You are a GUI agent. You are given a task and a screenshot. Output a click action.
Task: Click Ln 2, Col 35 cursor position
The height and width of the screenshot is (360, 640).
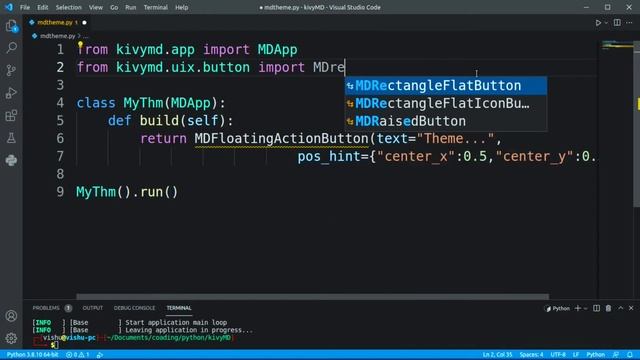(x=497, y=355)
